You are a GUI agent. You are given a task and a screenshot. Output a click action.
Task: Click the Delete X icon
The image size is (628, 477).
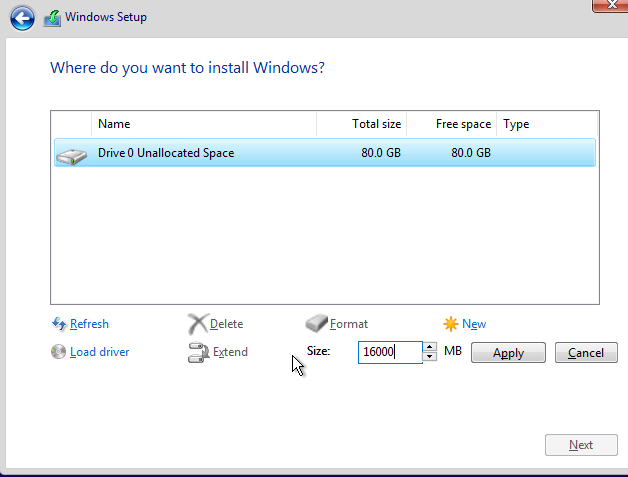coord(198,324)
